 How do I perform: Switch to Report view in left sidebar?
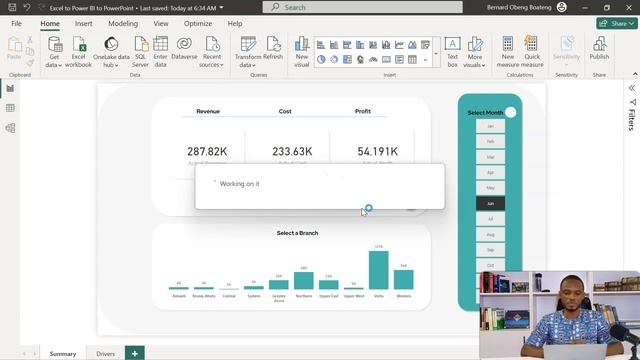coord(10,89)
